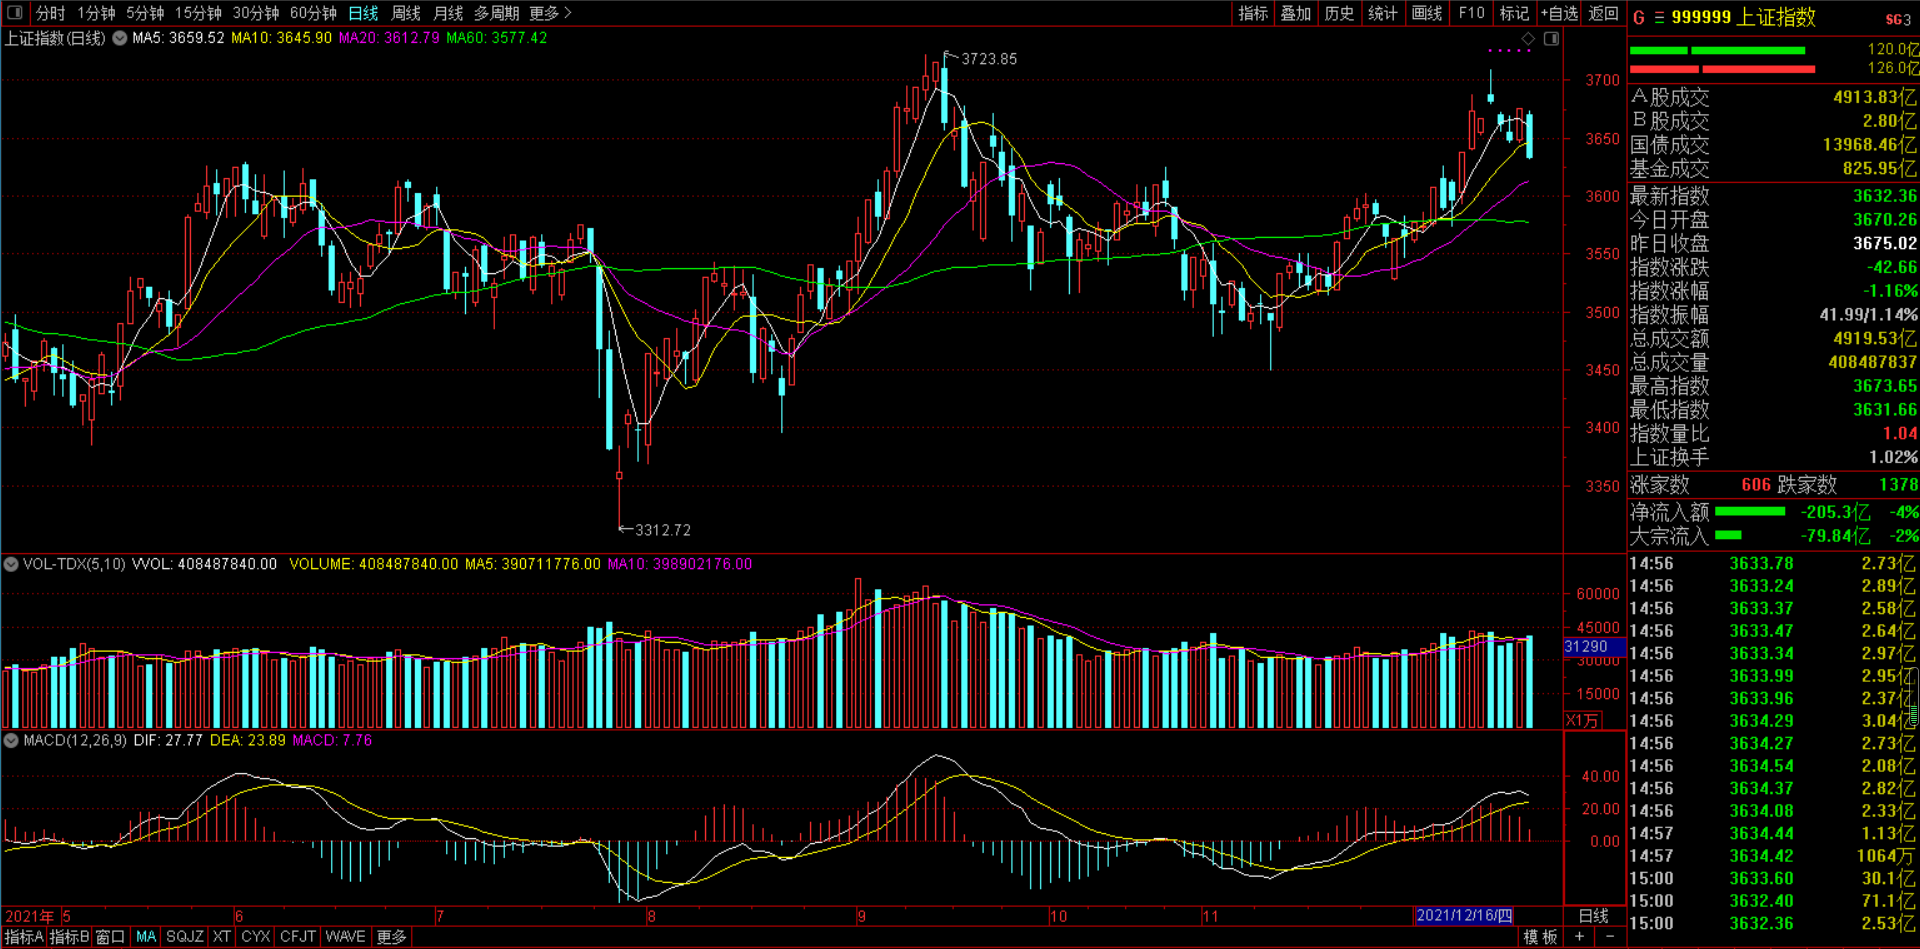Click the 3723.85 high price annotation

pos(989,59)
